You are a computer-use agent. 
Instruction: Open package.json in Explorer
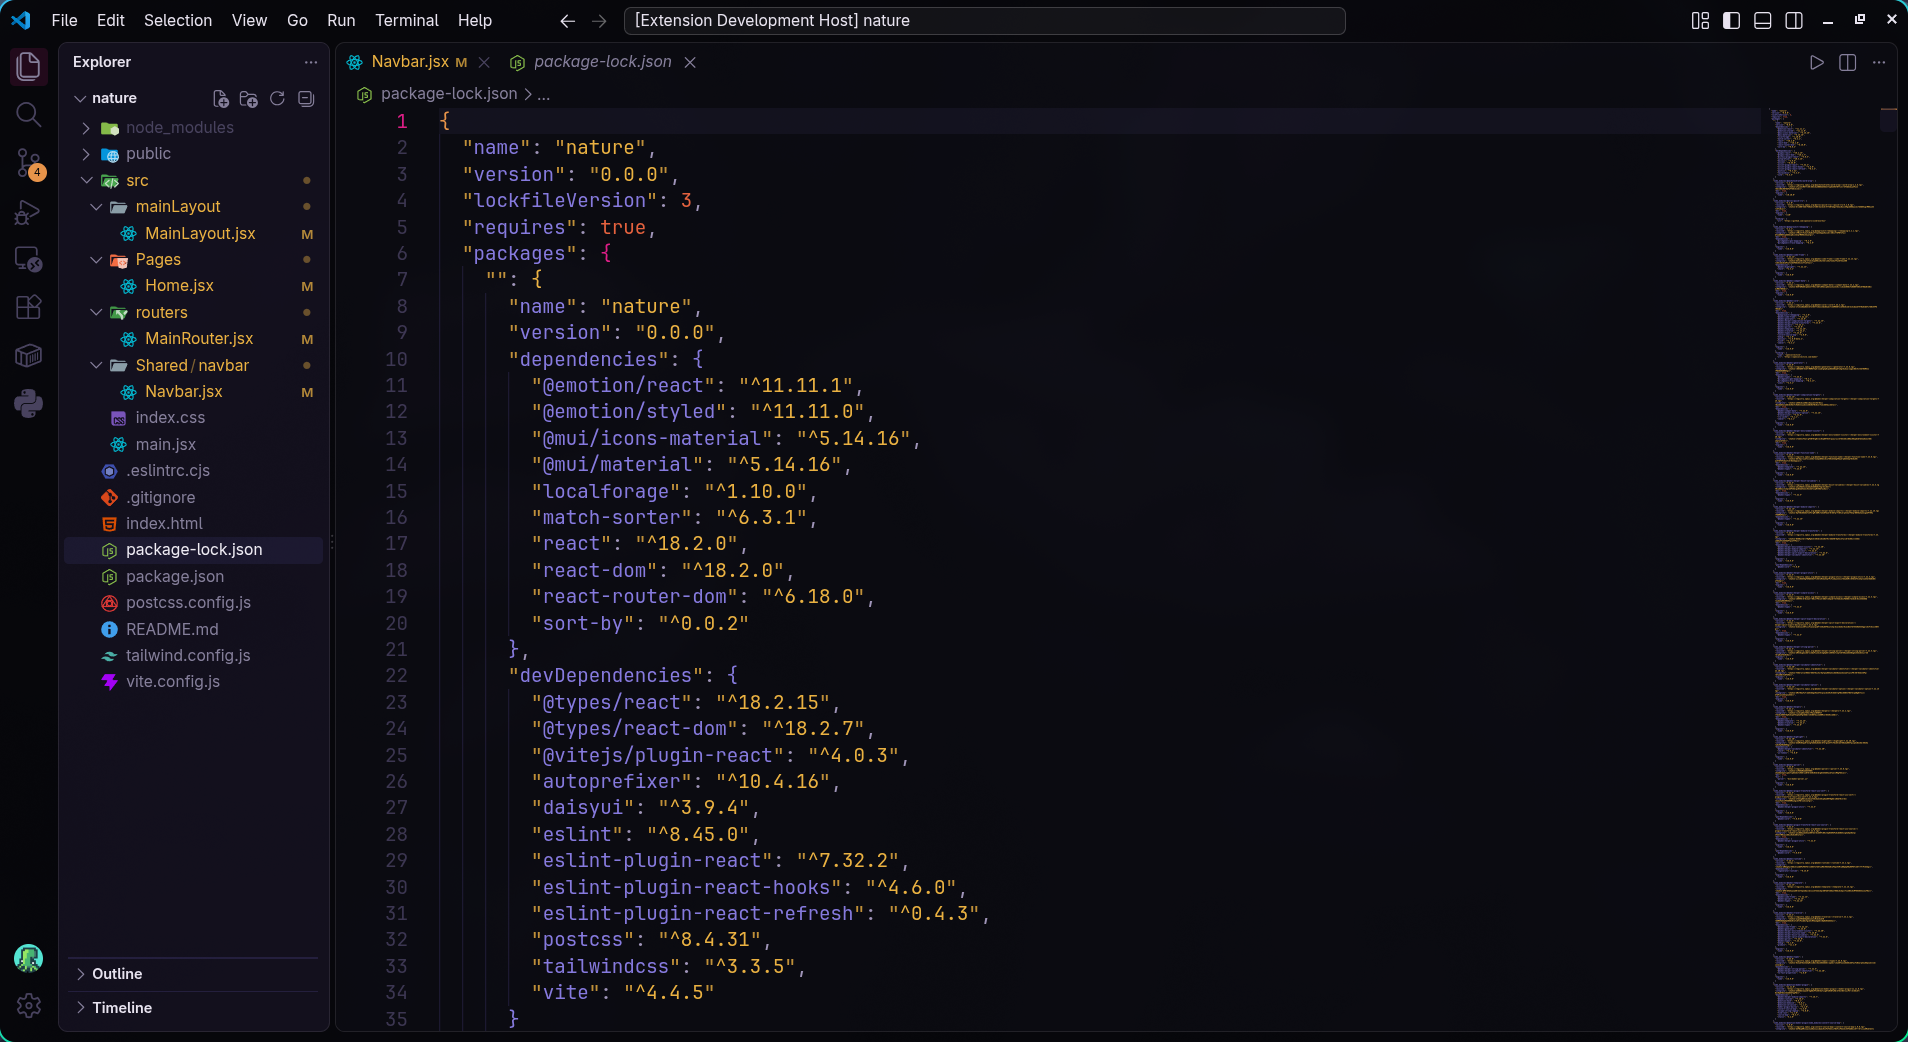tap(175, 577)
